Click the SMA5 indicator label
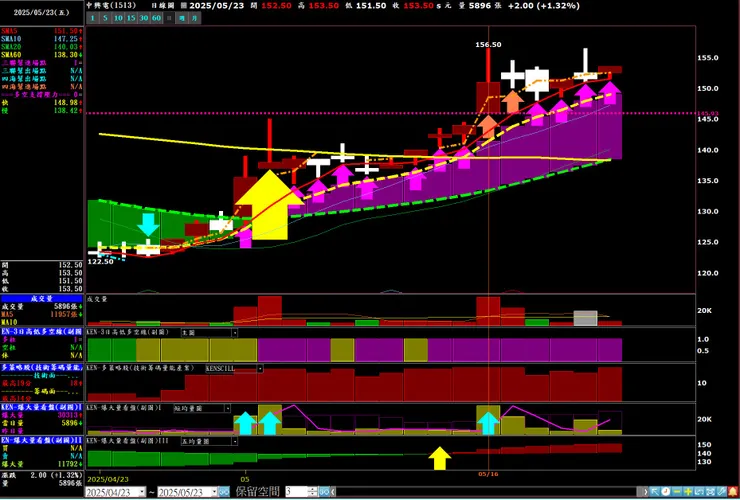Screen dimensions: 740x500 click(x=11, y=31)
